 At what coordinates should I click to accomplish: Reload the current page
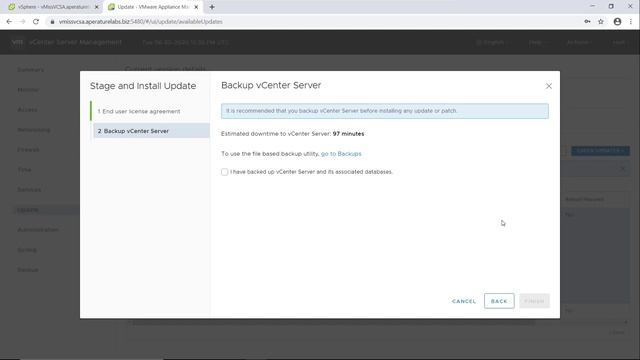tap(36, 22)
